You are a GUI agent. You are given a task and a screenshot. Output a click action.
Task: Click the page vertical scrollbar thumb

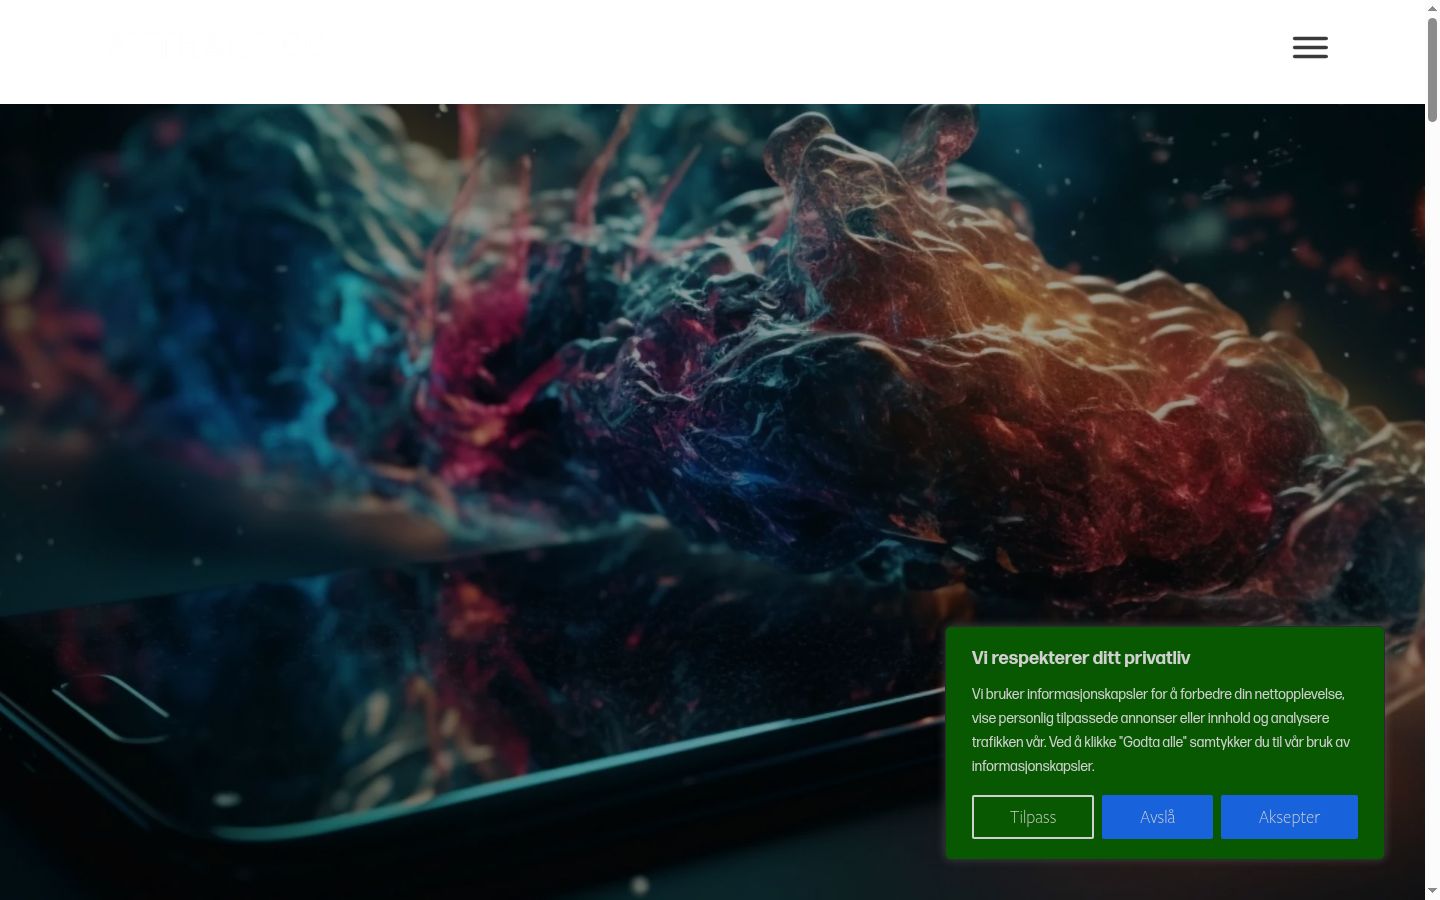(1432, 70)
